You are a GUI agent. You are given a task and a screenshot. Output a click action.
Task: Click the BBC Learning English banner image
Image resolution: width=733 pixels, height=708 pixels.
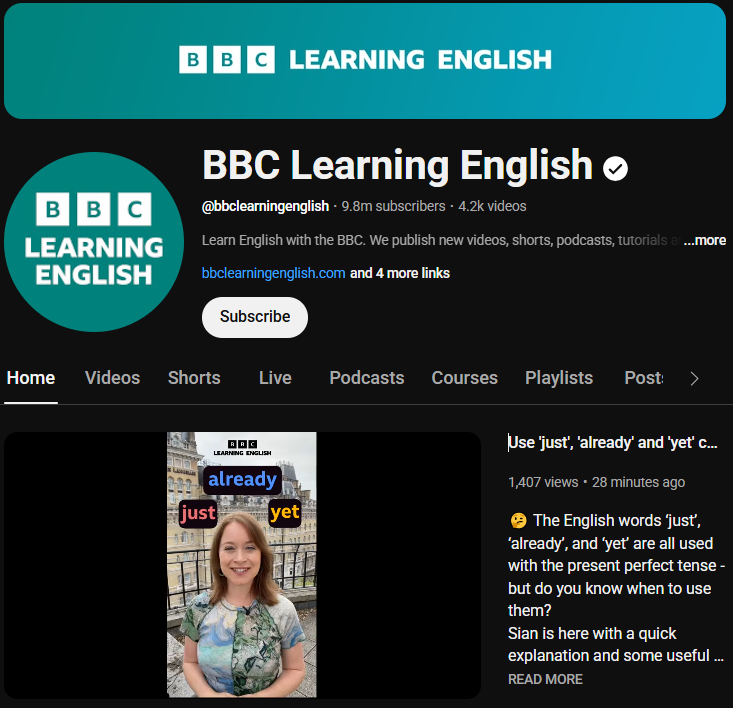pos(365,61)
